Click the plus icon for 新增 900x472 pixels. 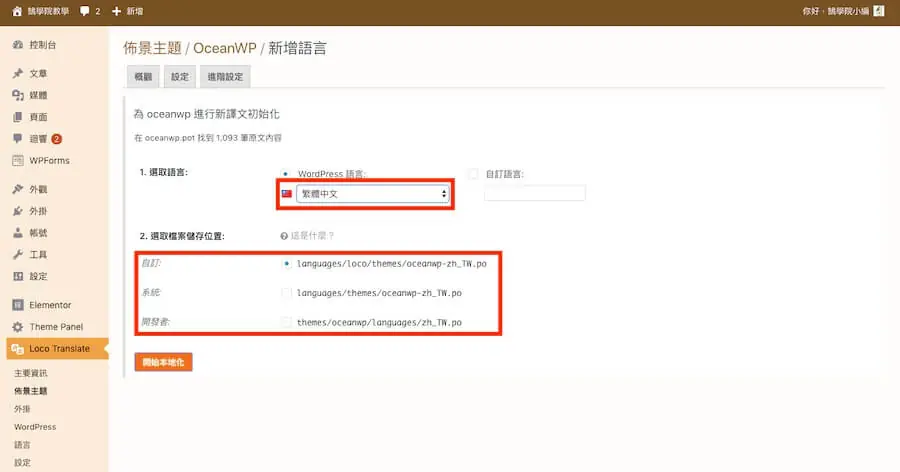coord(117,11)
